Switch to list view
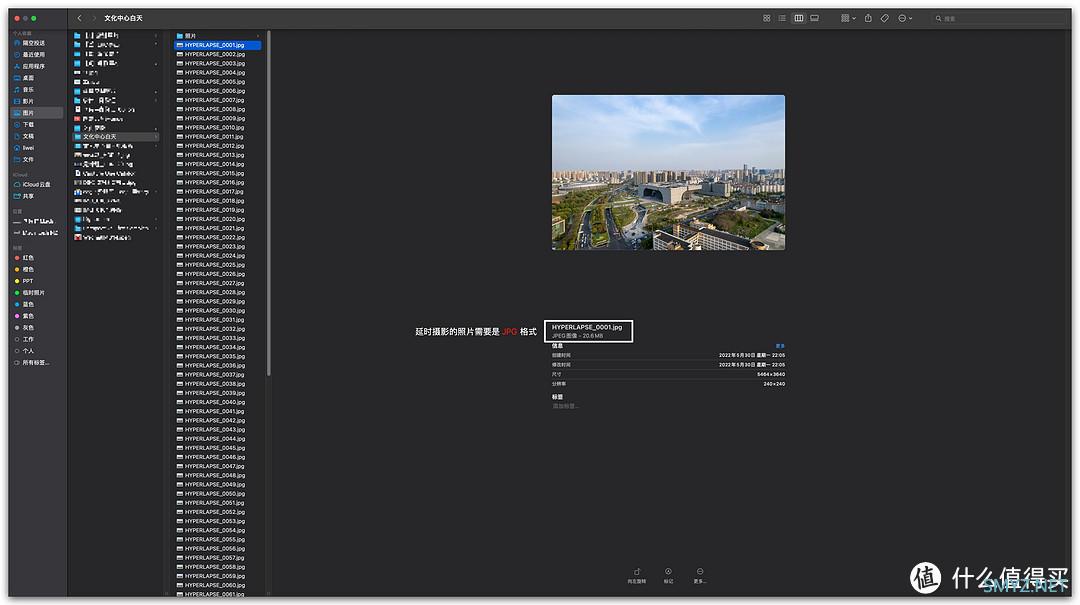1080x605 pixels. [x=782, y=18]
